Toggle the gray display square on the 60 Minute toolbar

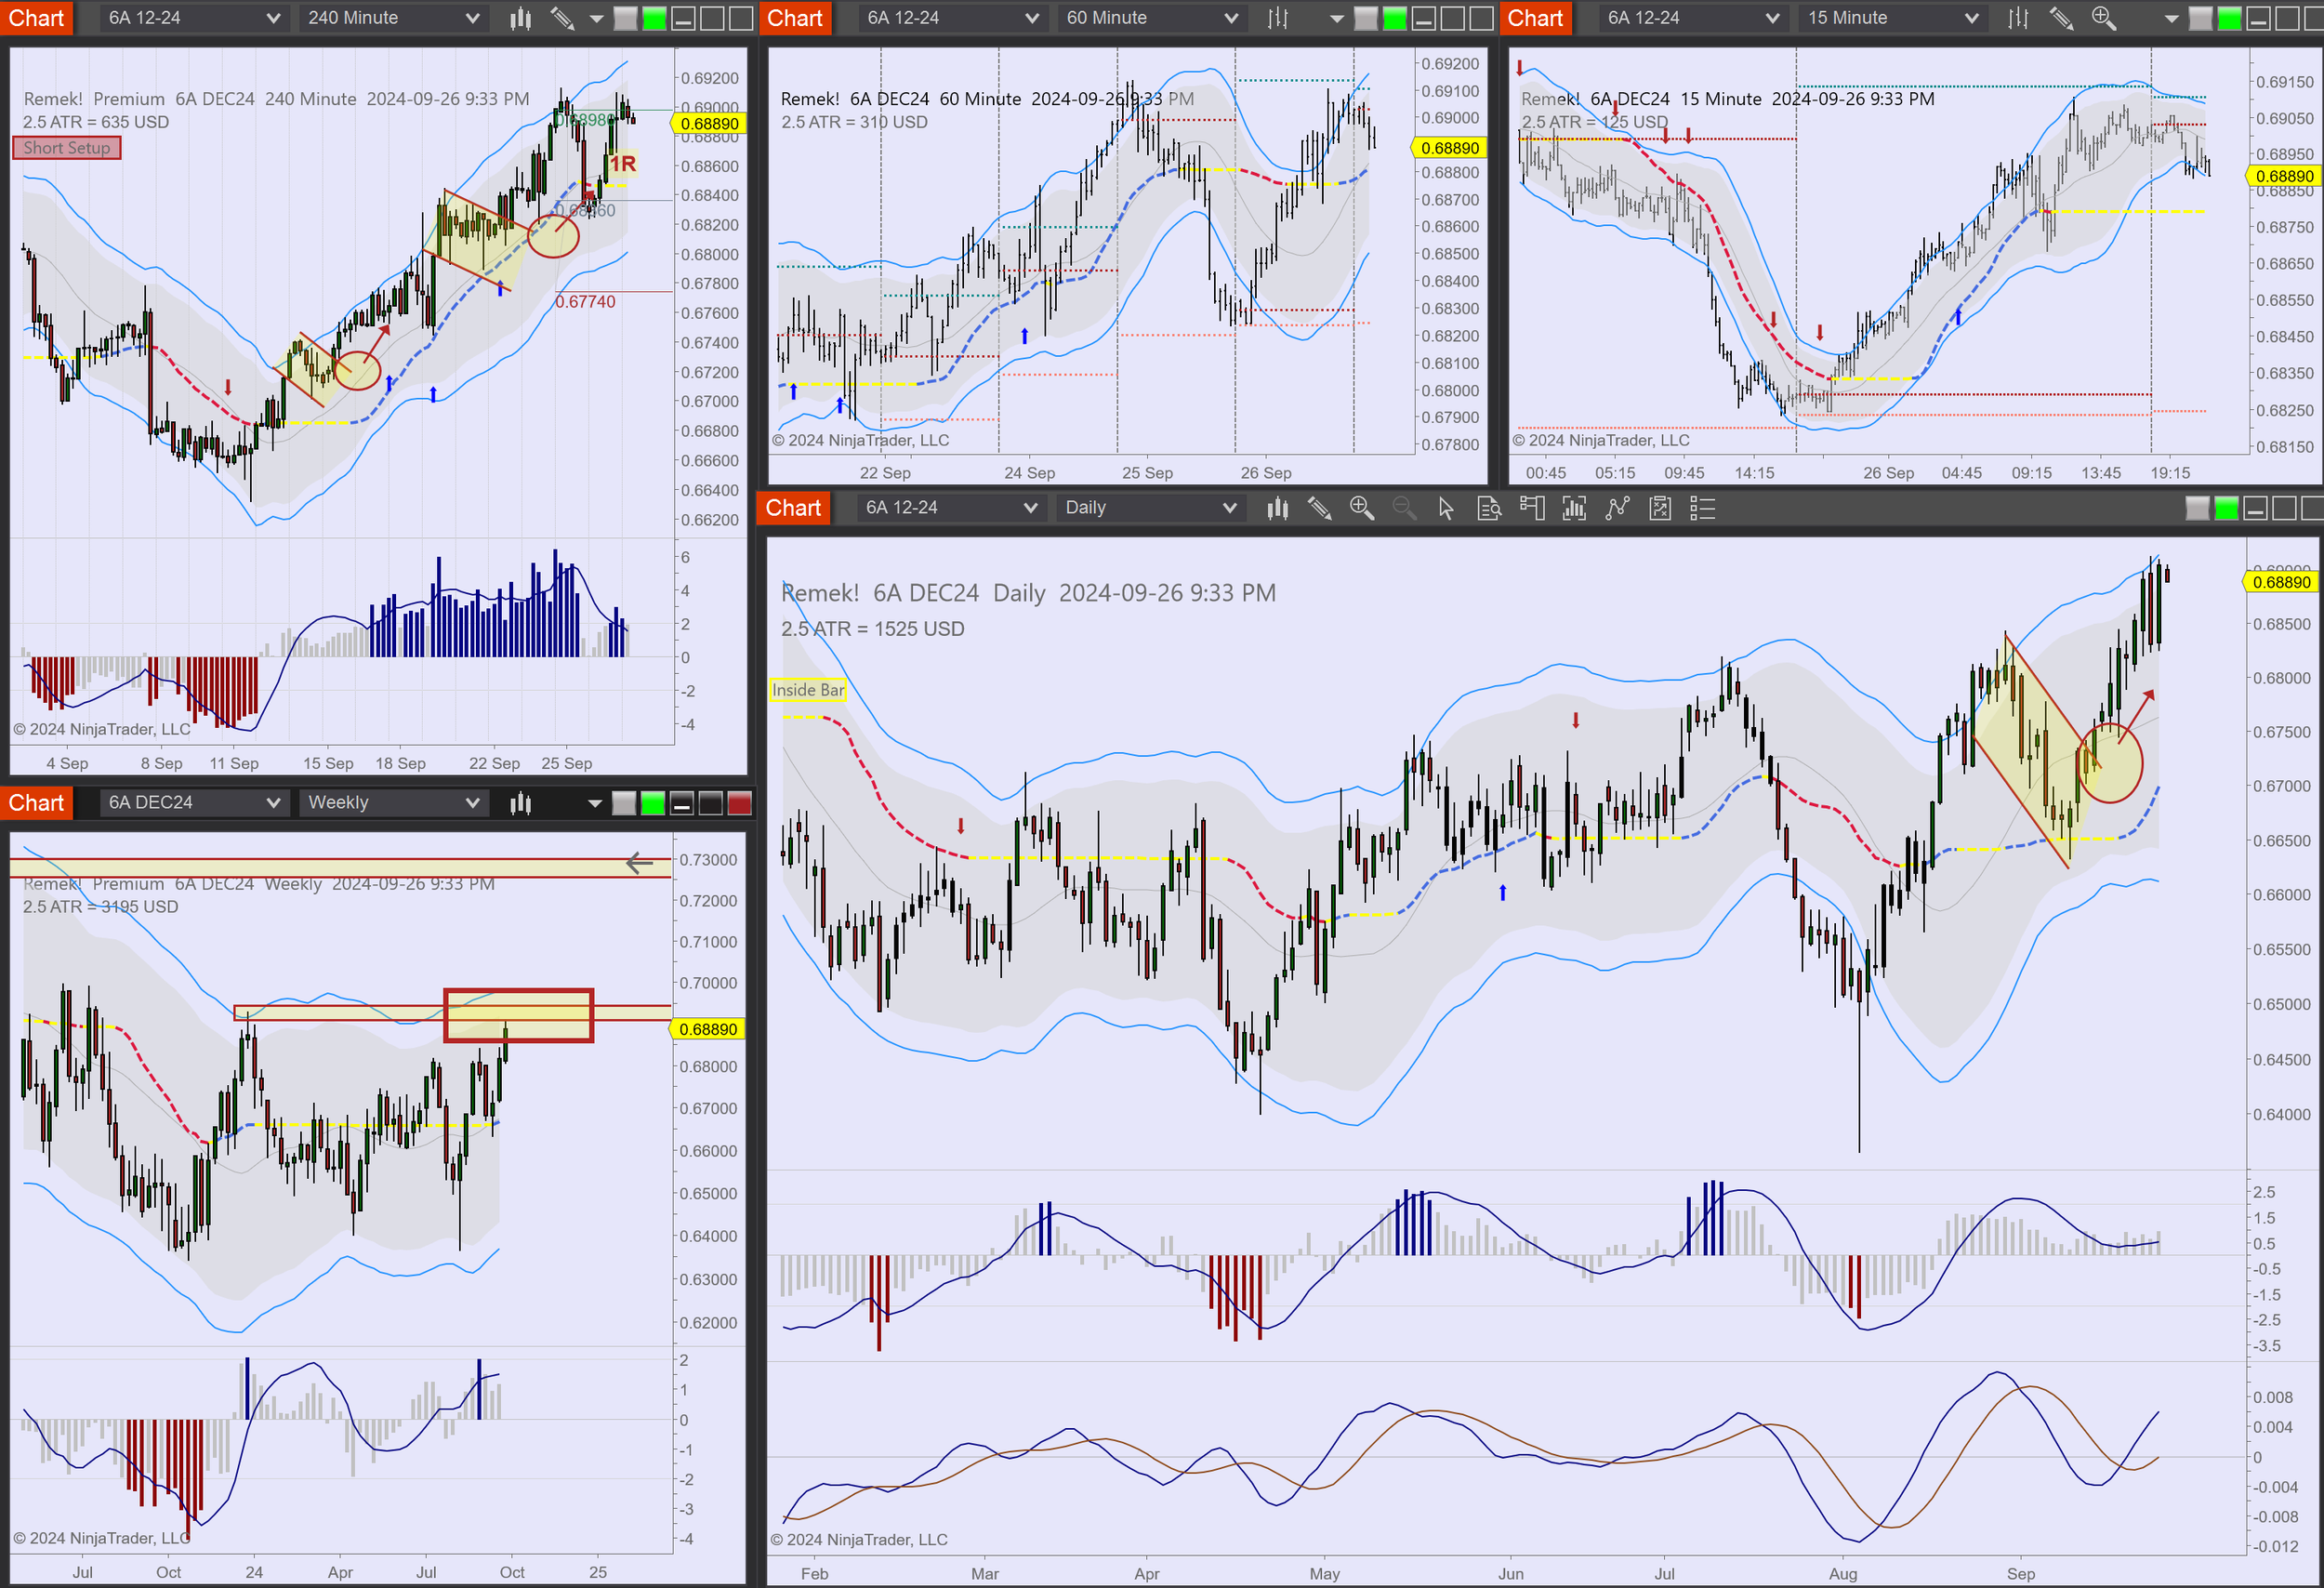1365,17
